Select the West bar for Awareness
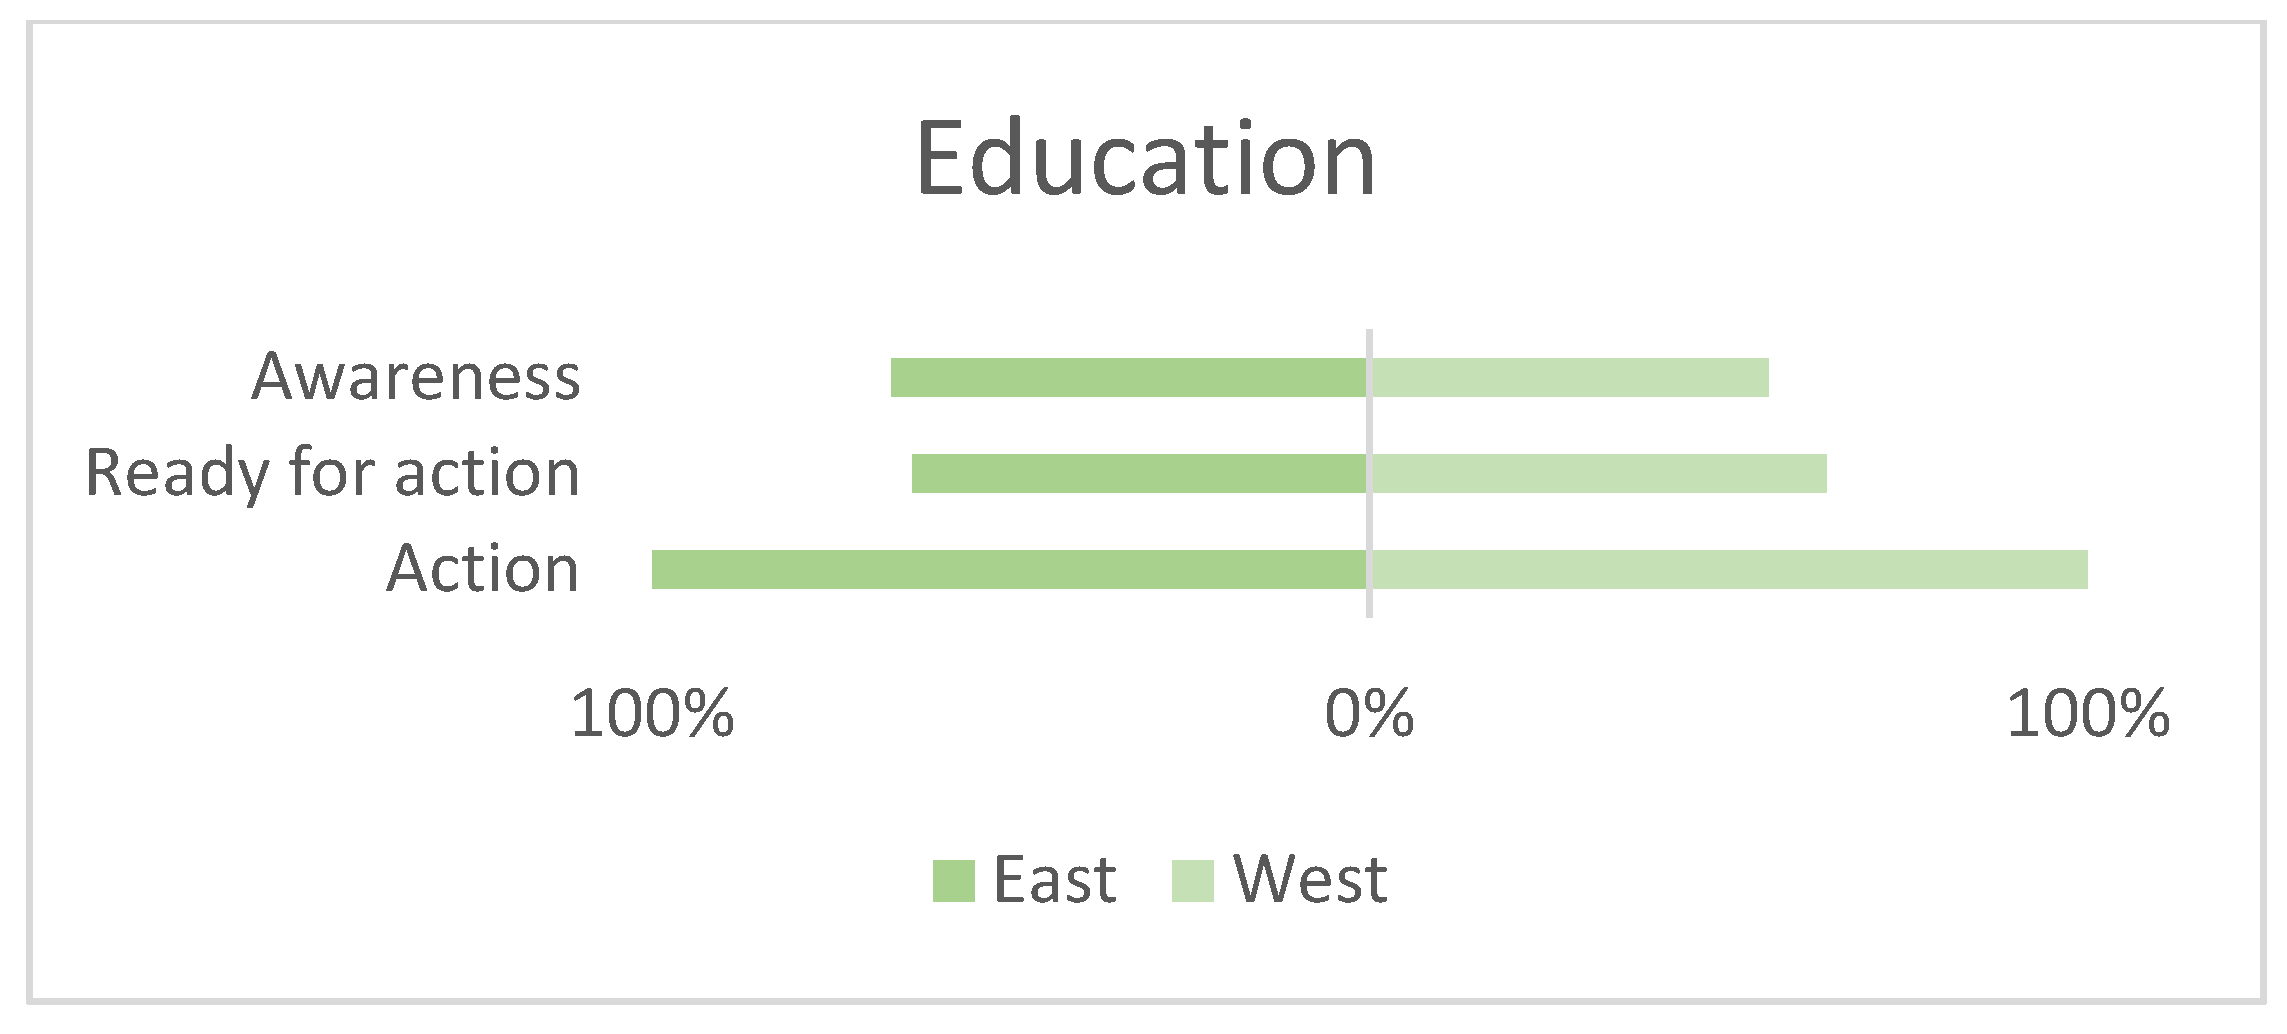2287x1034 pixels. [1570, 378]
